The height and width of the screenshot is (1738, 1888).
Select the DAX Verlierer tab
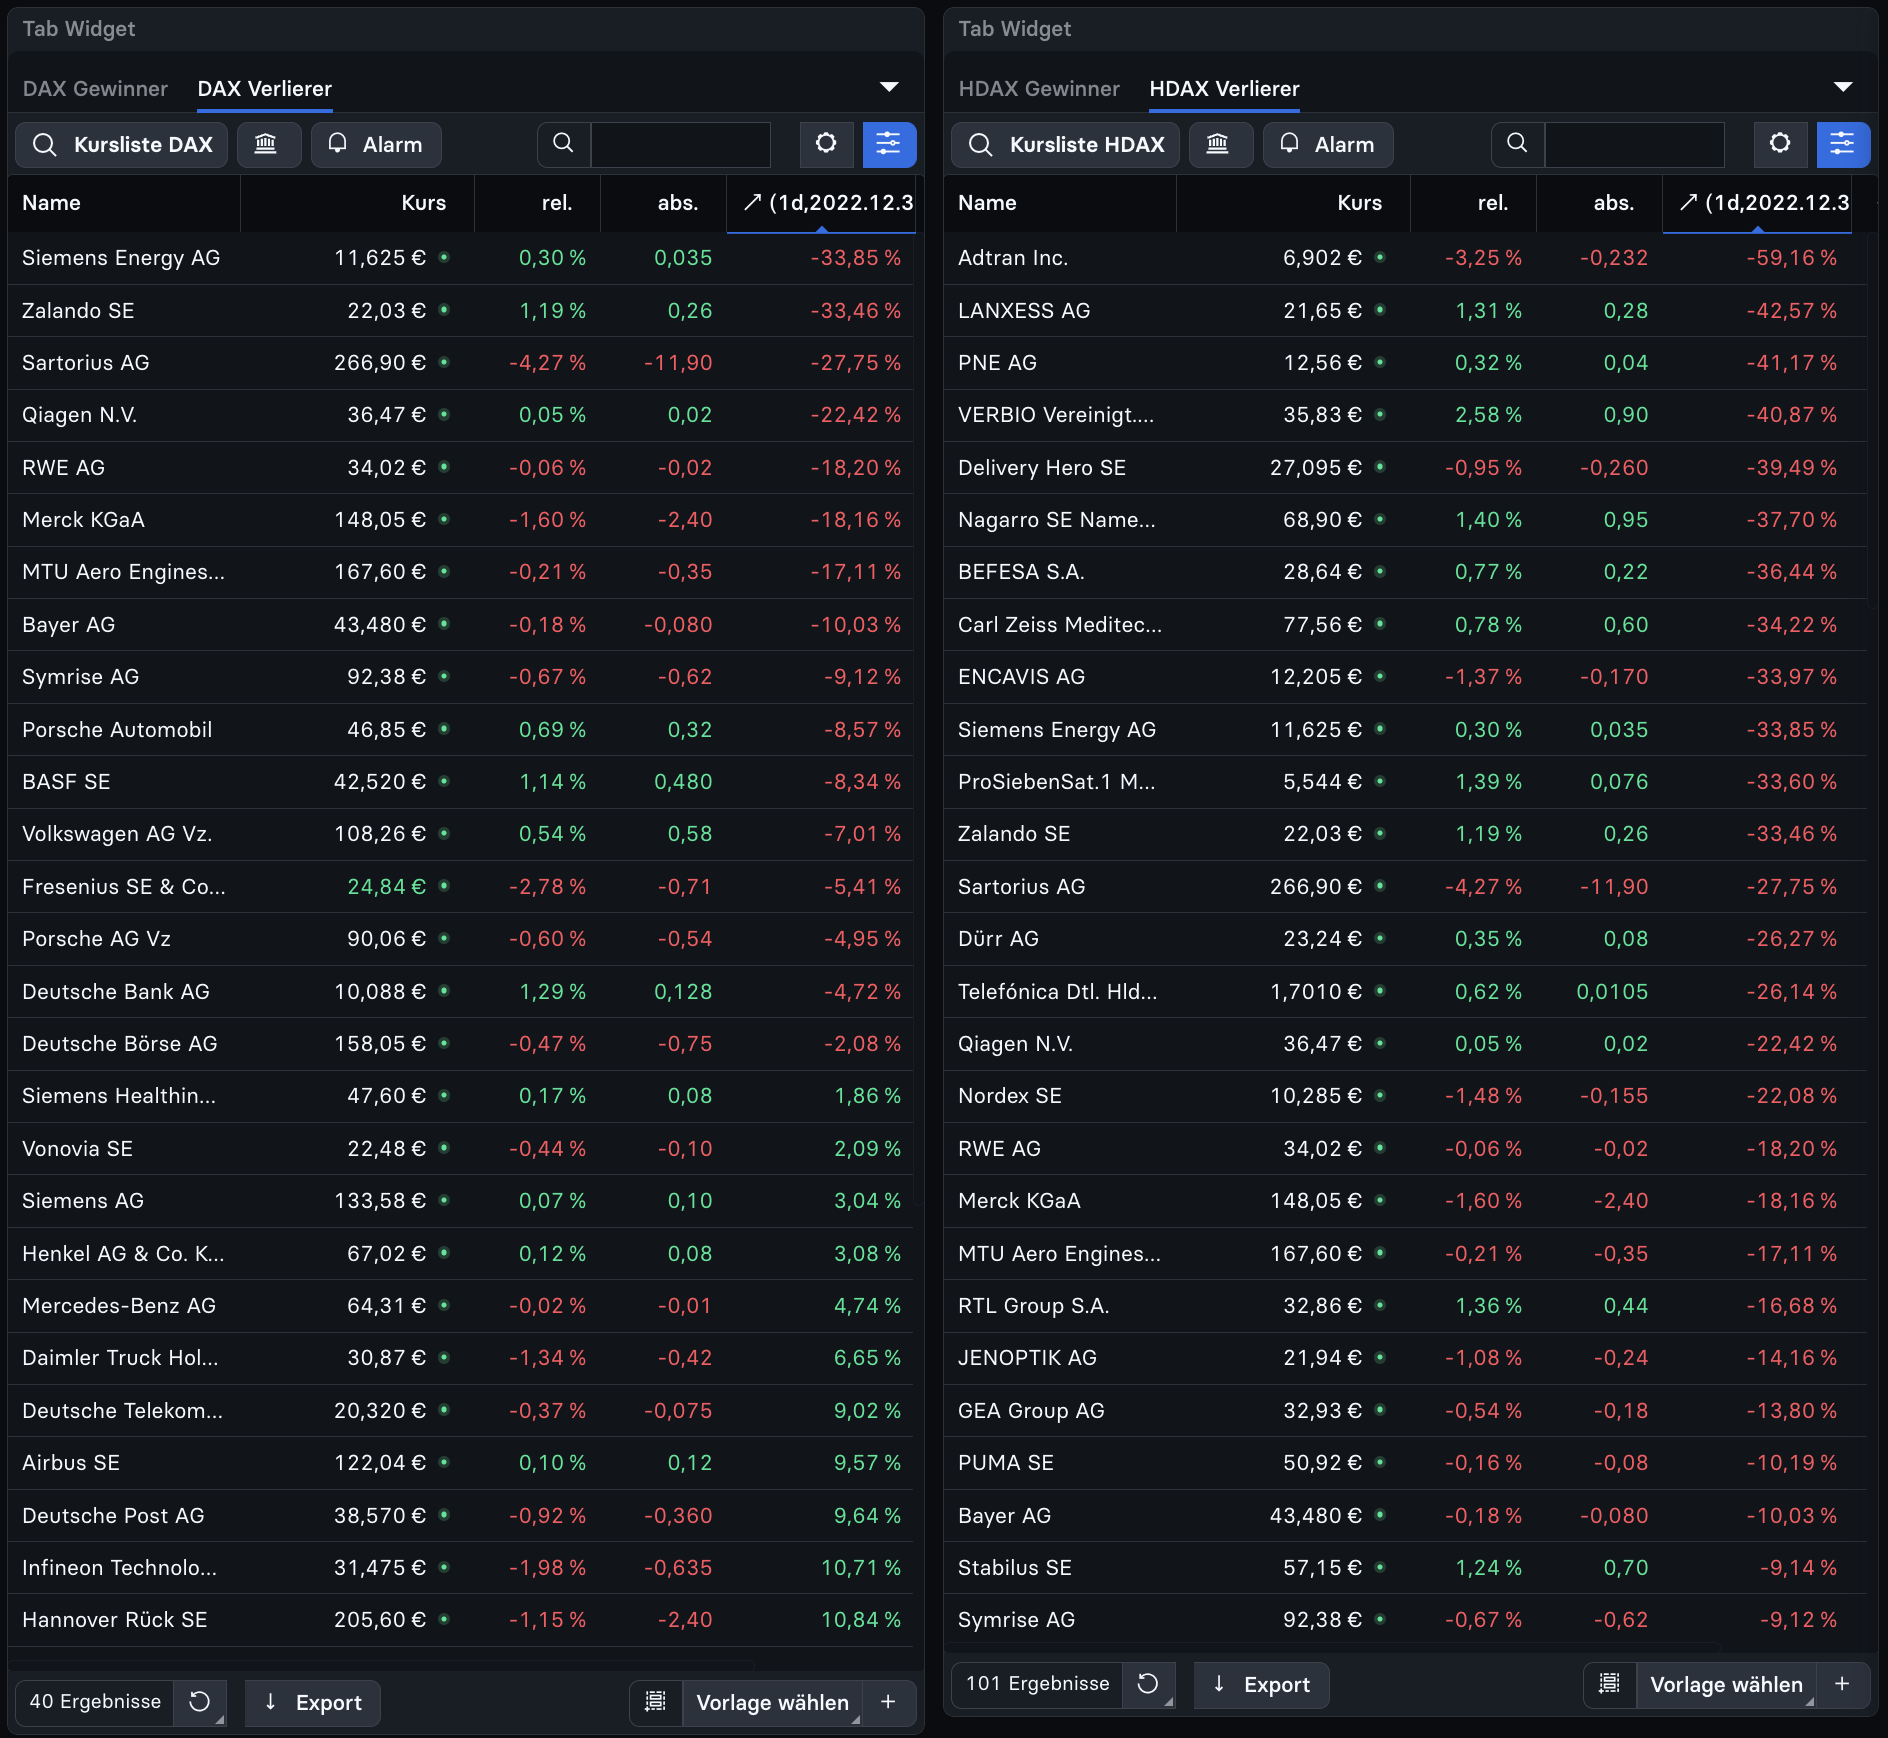pos(264,88)
